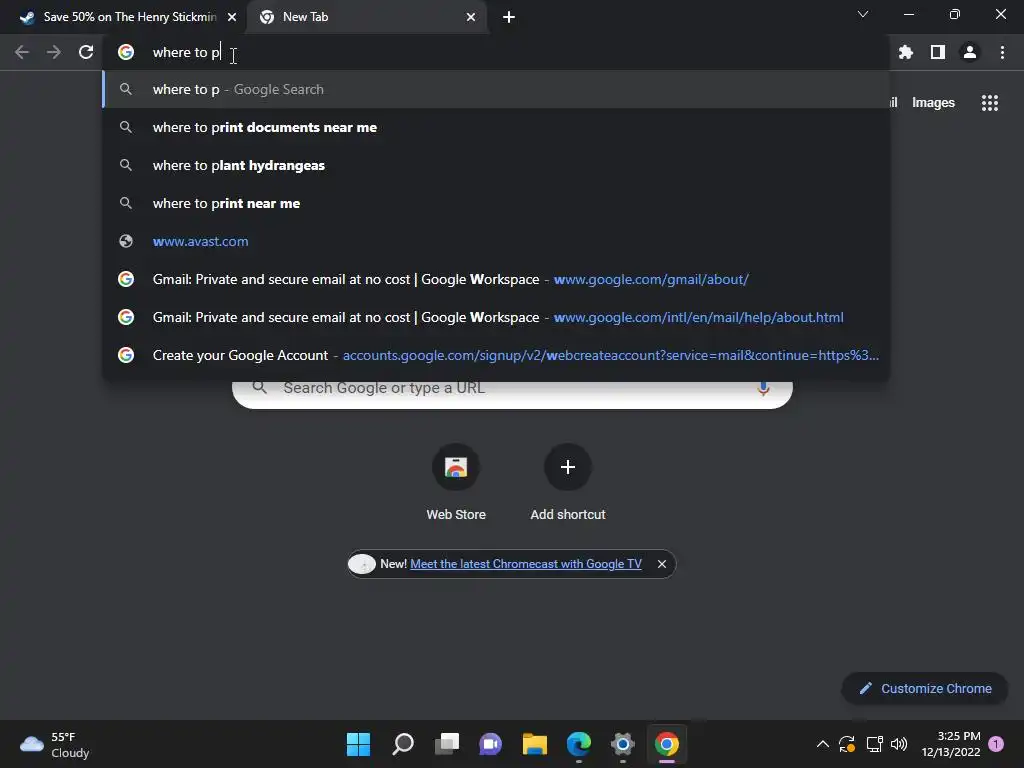1024x768 pixels.
Task: Click the volume speaker tray icon
Action: pos(899,744)
